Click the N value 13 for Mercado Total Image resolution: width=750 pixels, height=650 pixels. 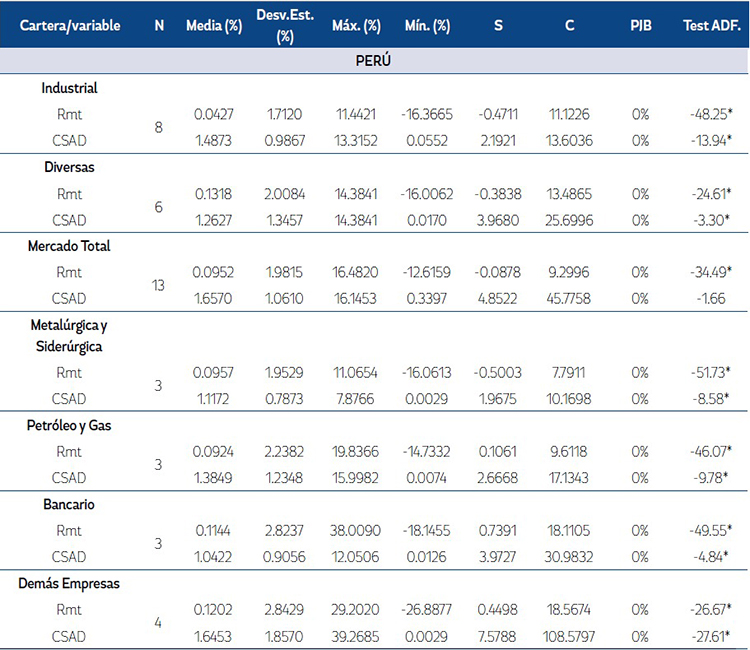coord(159,285)
